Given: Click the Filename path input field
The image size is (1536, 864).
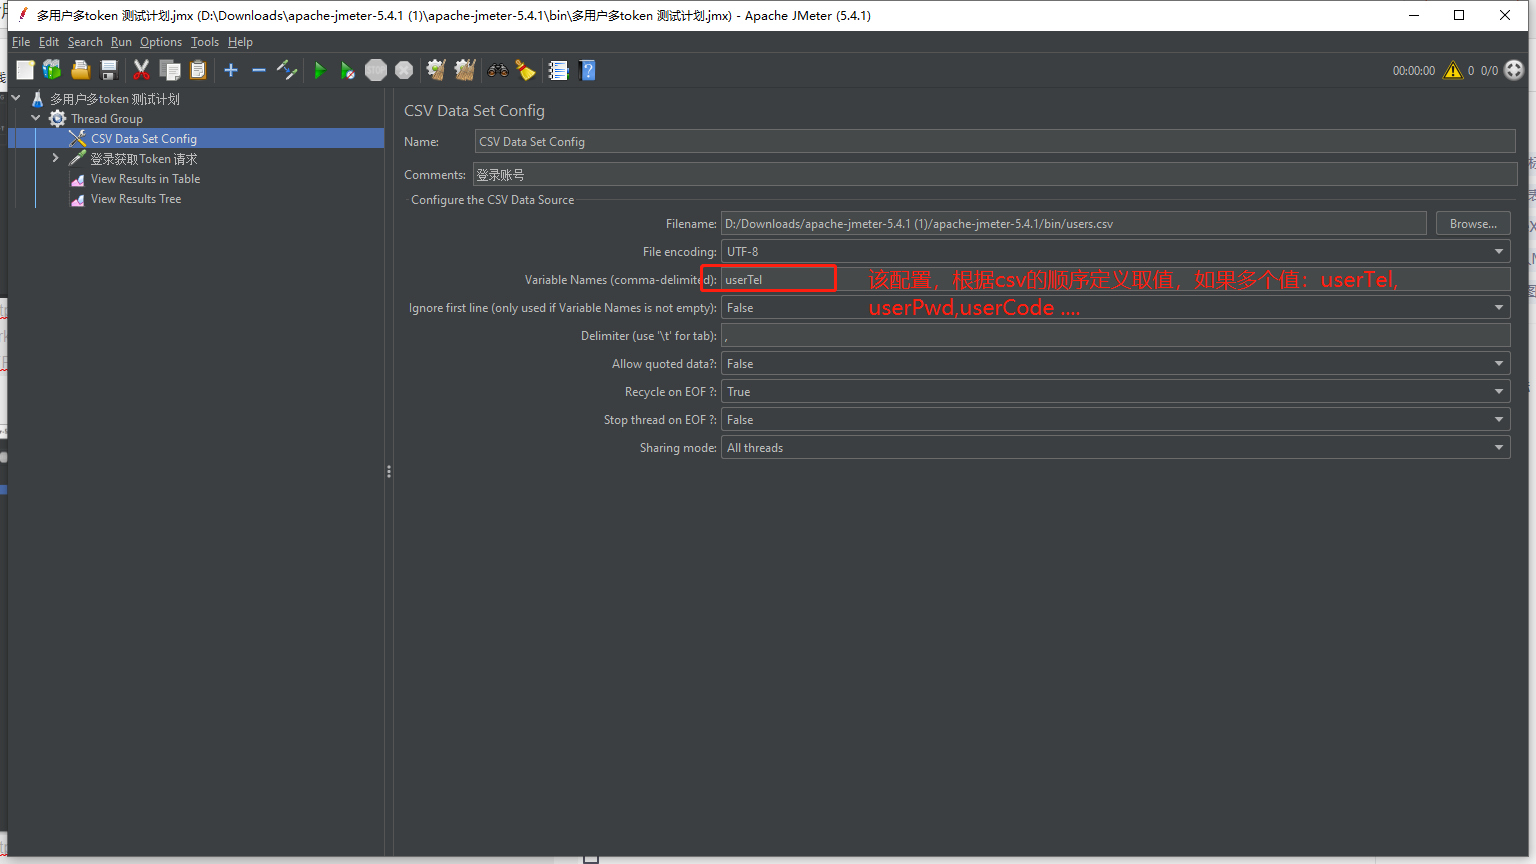Looking at the screenshot, I should click(x=1073, y=223).
